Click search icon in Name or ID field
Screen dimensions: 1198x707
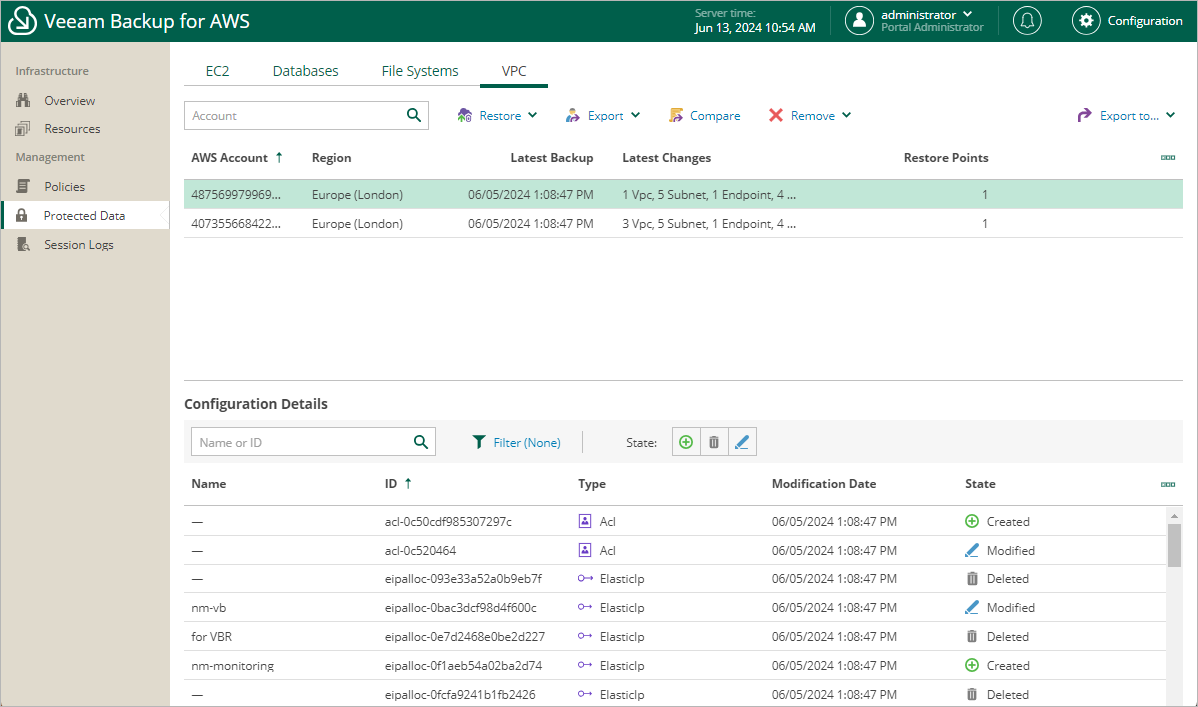(x=421, y=442)
